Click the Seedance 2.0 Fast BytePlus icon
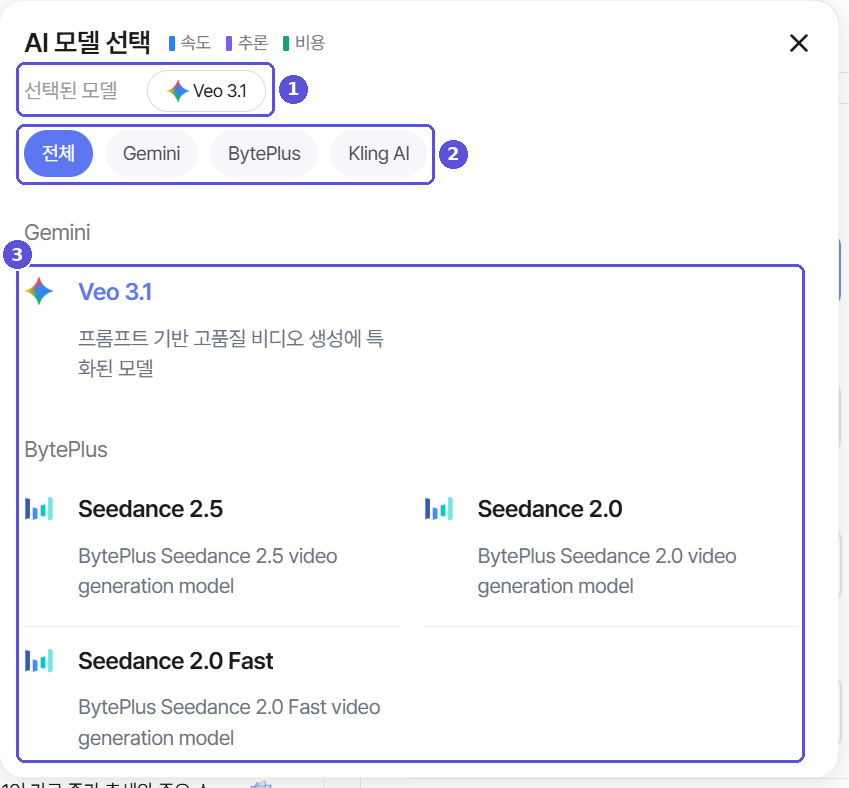 tap(39, 661)
